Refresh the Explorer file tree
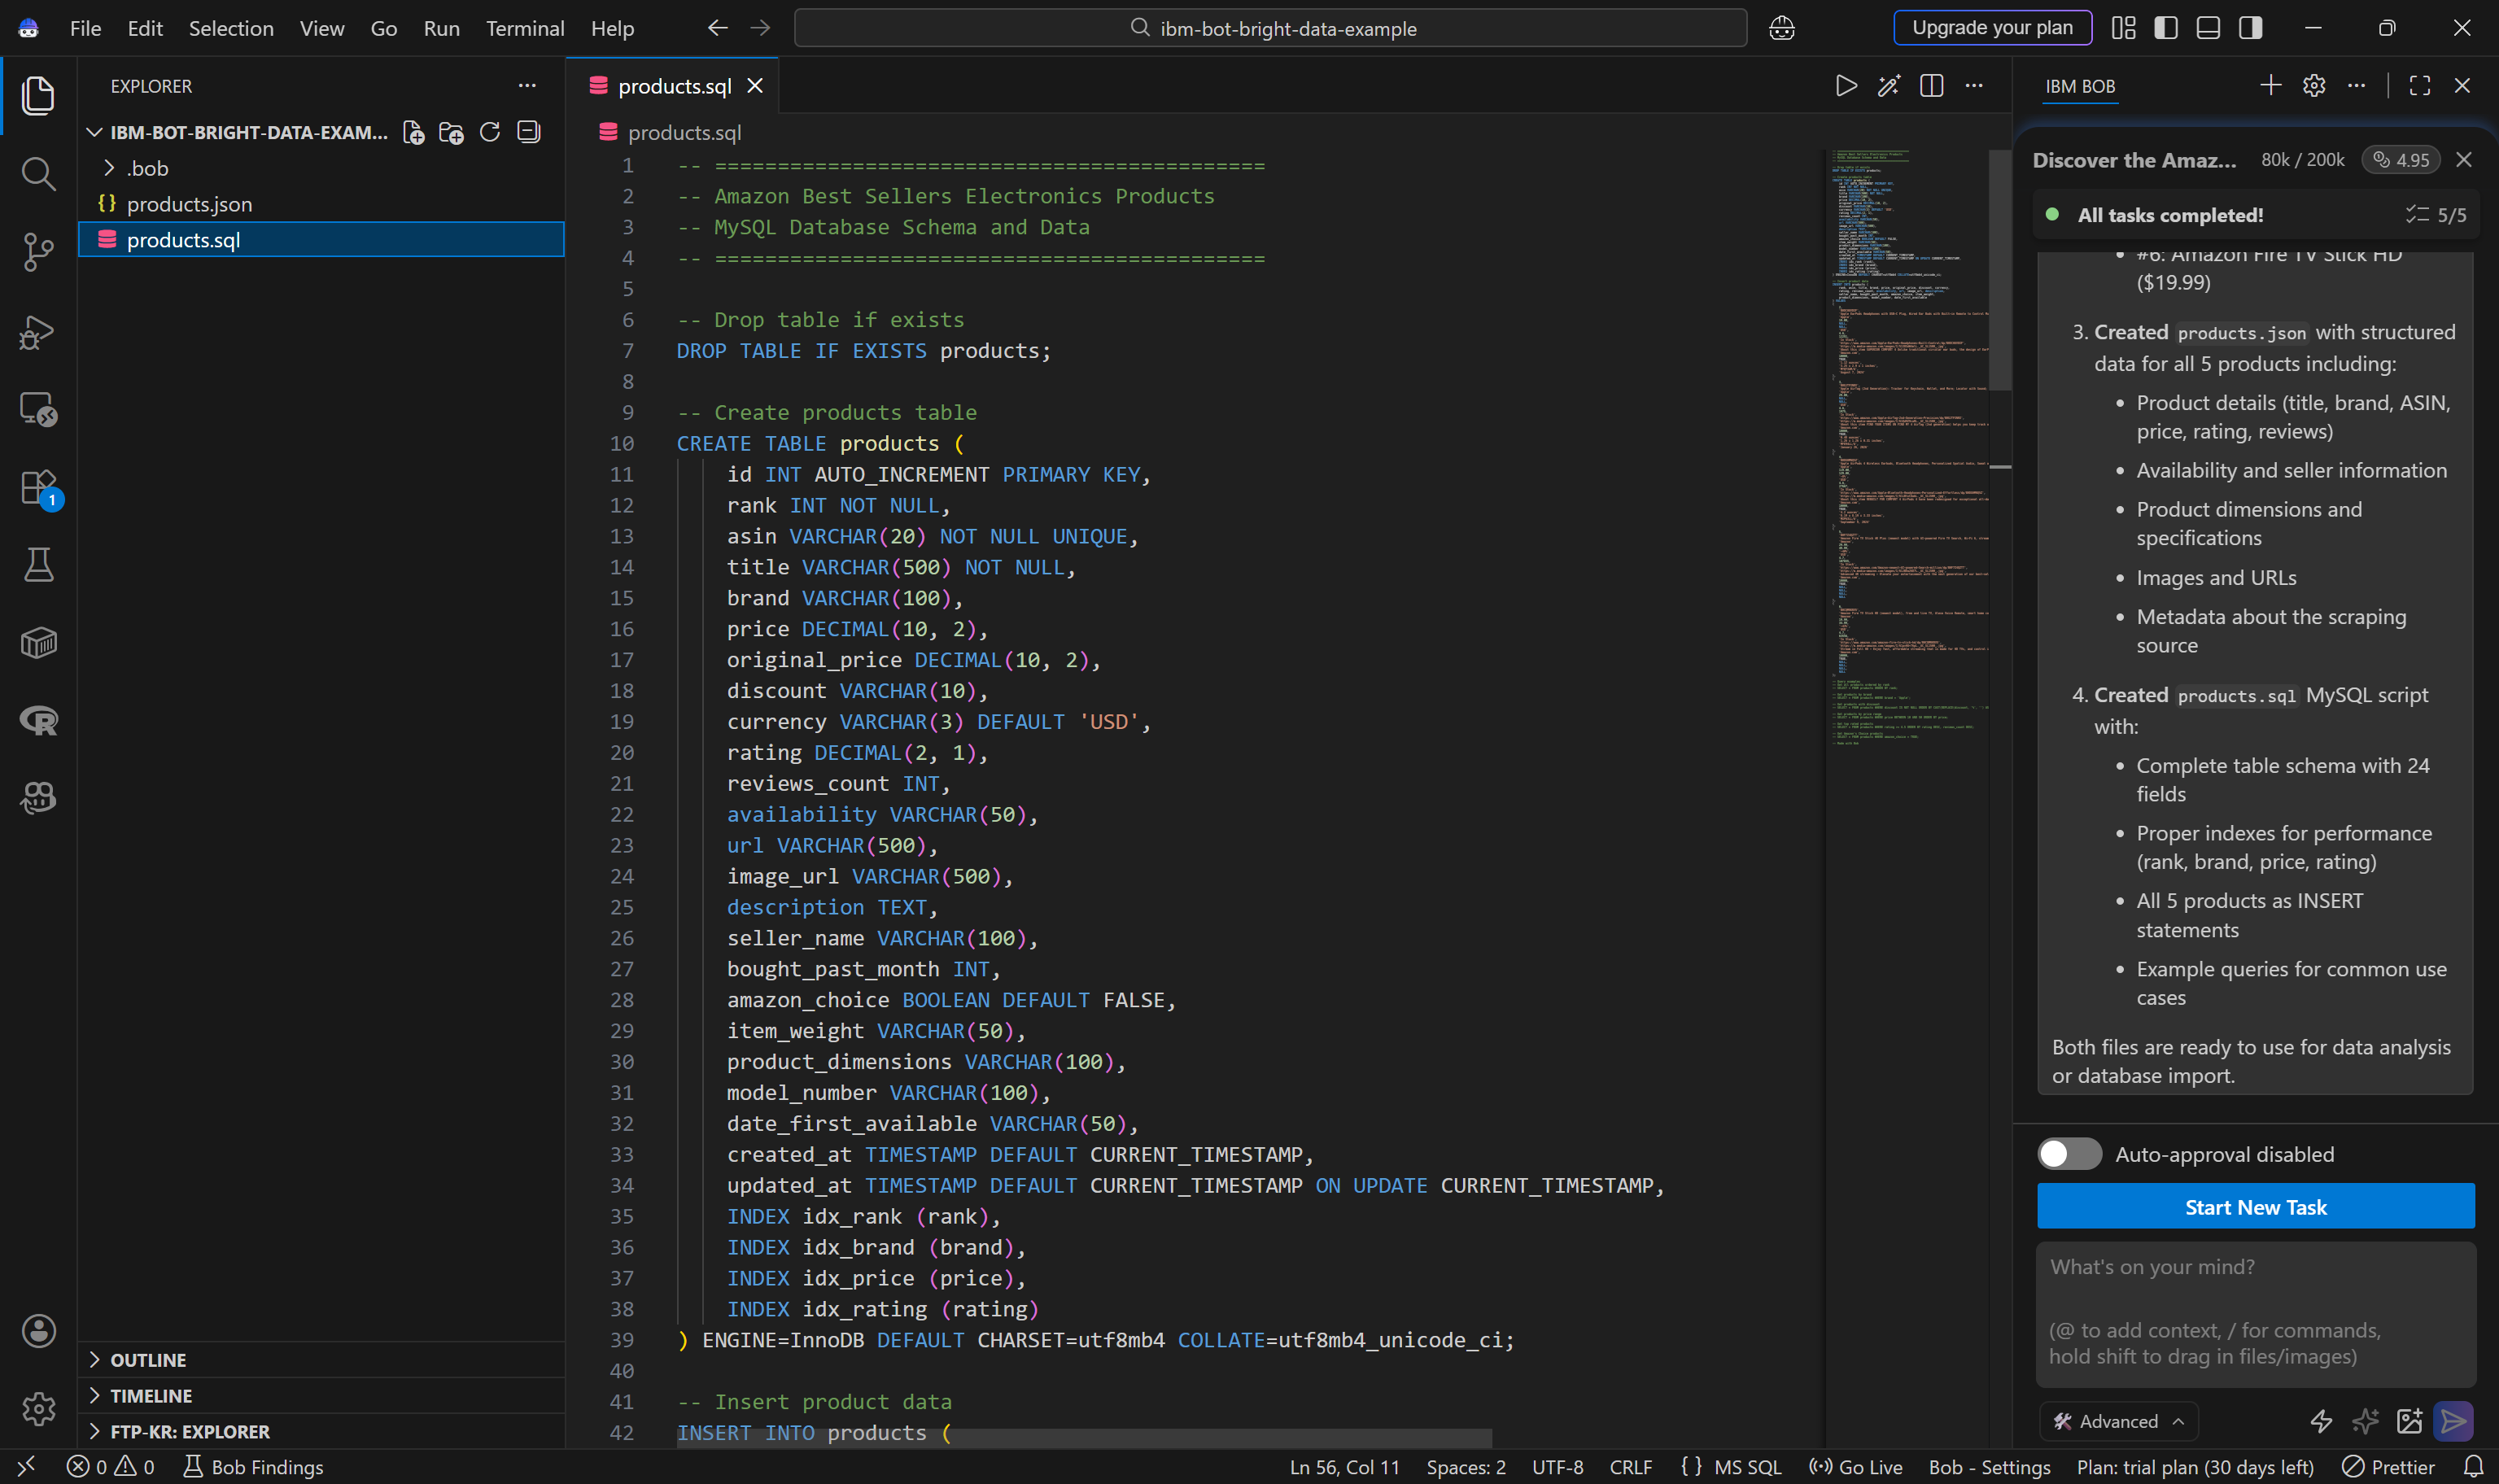The image size is (2499, 1484). pyautogui.click(x=489, y=132)
